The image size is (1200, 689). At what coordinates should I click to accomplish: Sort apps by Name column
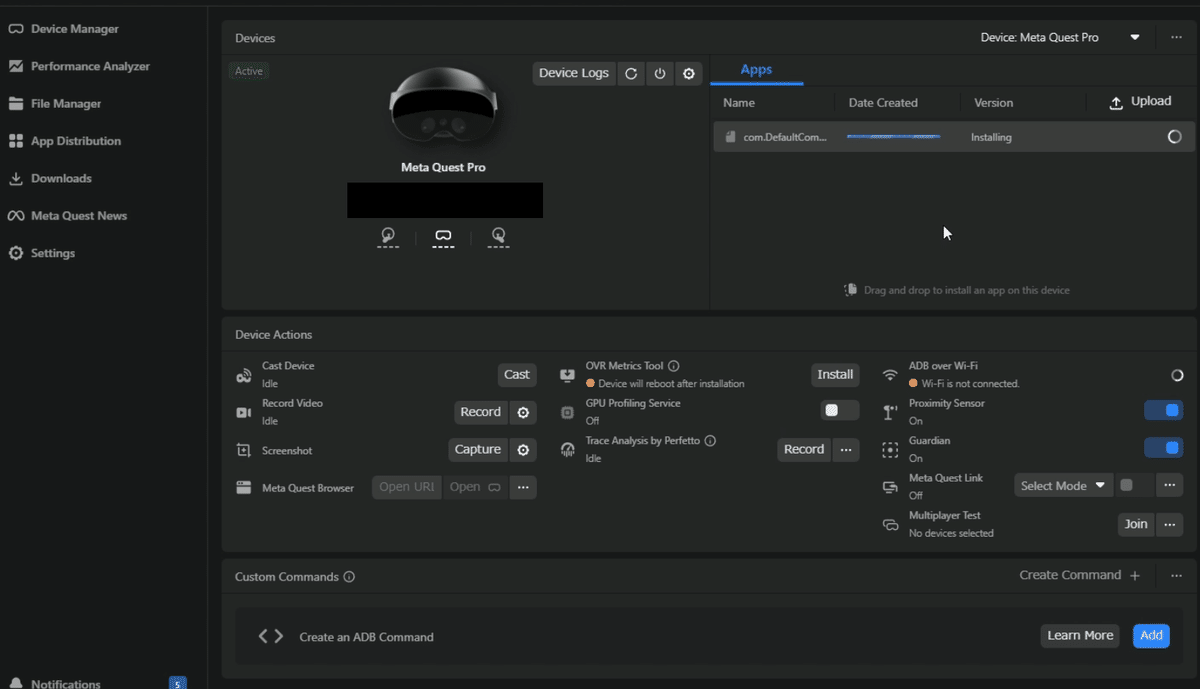pos(739,103)
